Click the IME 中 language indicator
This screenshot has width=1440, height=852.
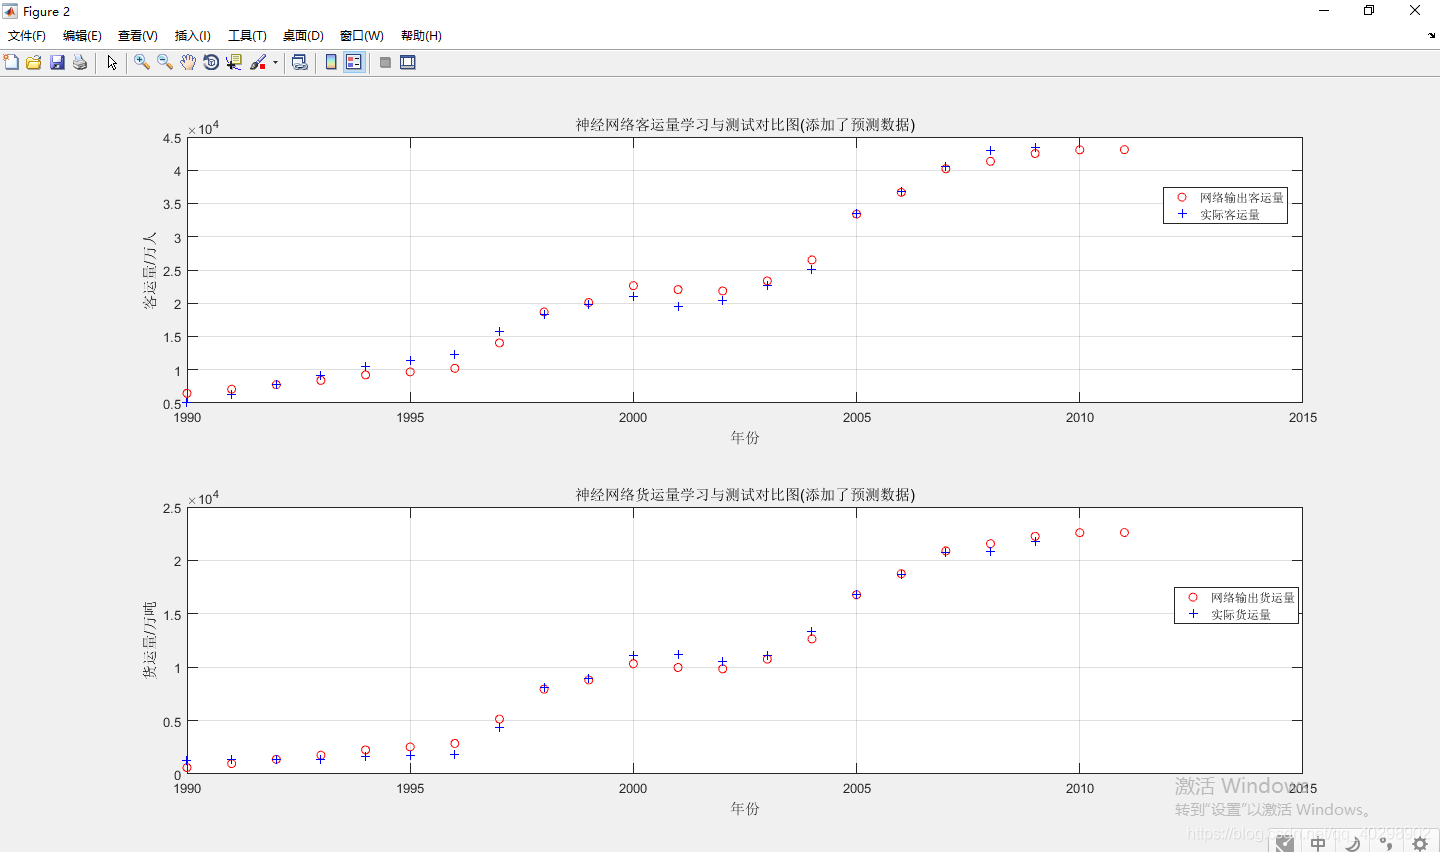point(1319,844)
